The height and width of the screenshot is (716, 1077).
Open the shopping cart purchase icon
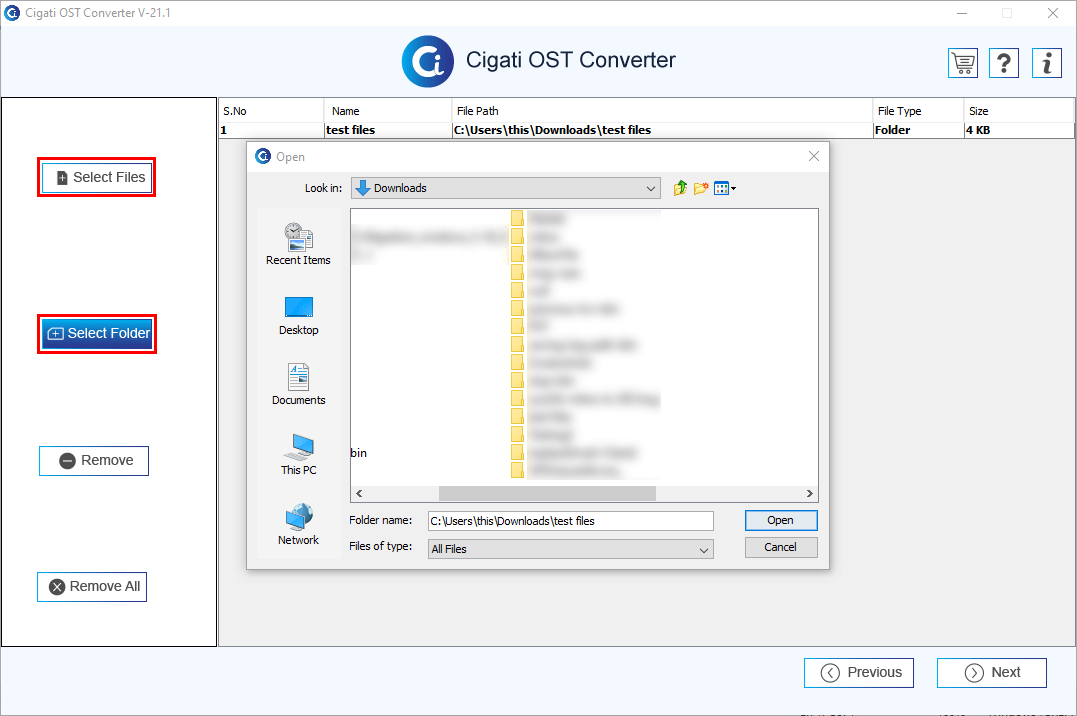point(963,63)
